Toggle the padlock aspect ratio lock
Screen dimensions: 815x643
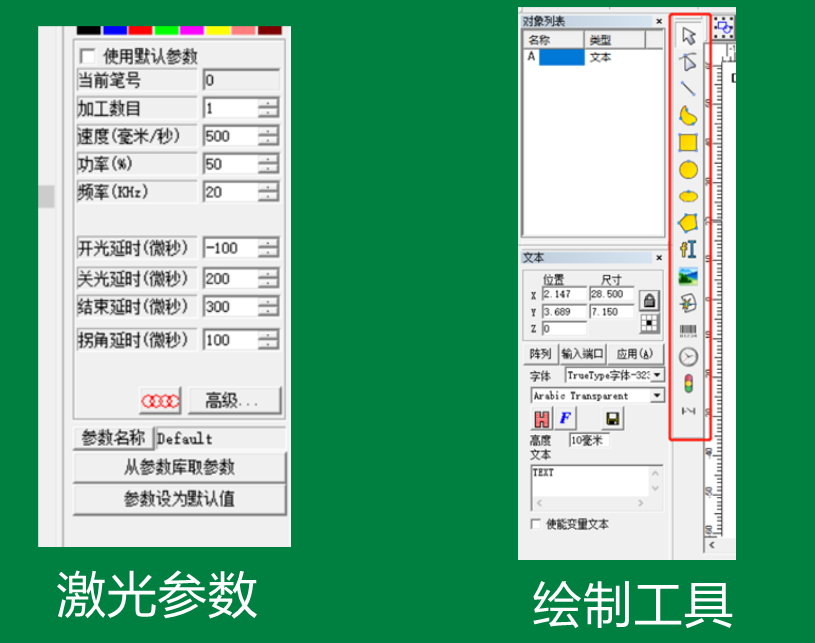(649, 300)
